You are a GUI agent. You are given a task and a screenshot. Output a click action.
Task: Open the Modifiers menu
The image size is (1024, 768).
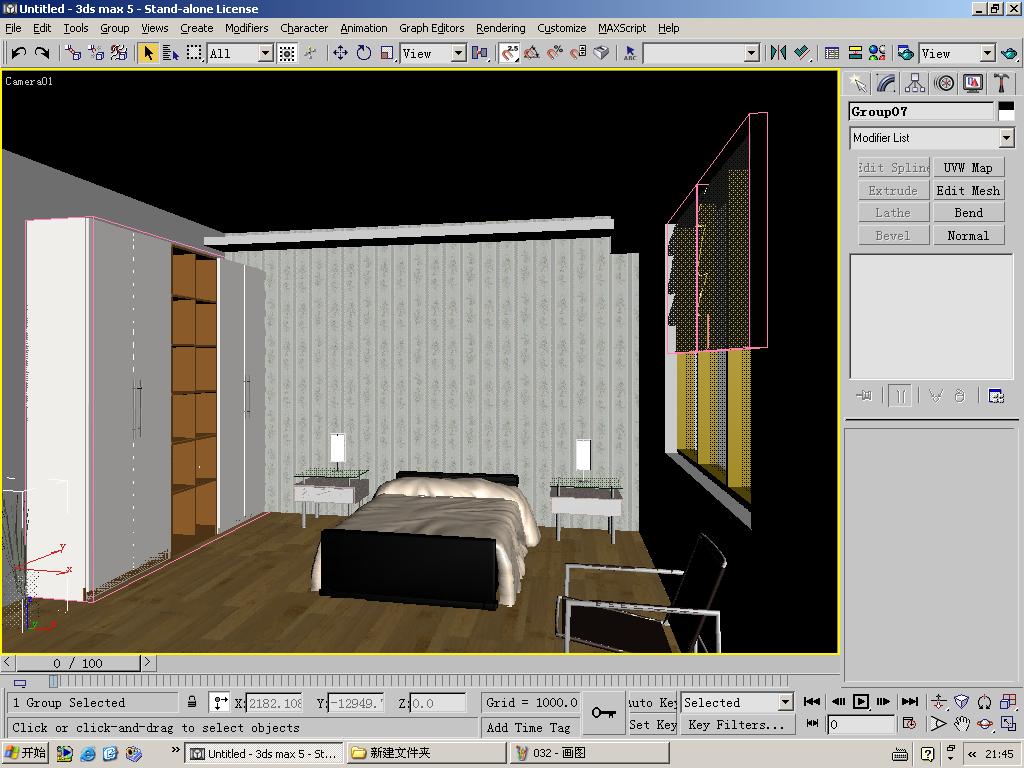coord(246,28)
